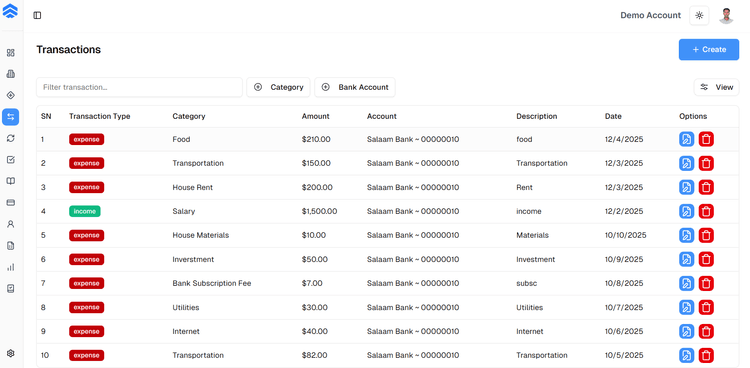Open the user avatar menu

[x=726, y=15]
